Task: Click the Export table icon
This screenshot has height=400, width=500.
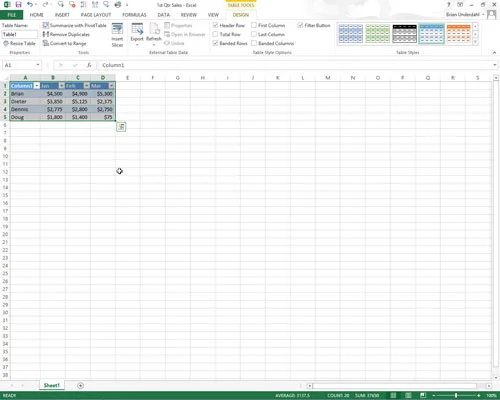Action: pyautogui.click(x=137, y=34)
